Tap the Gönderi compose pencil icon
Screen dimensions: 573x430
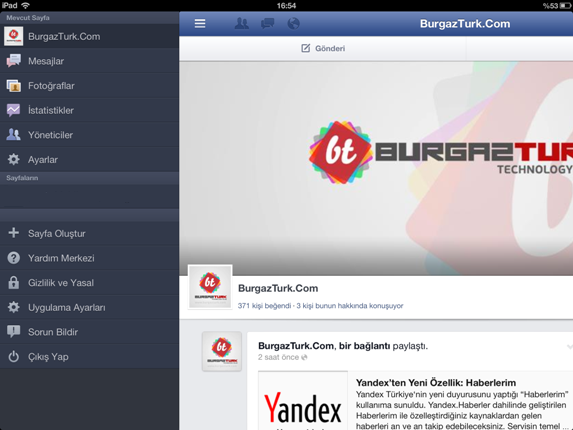pyautogui.click(x=306, y=48)
